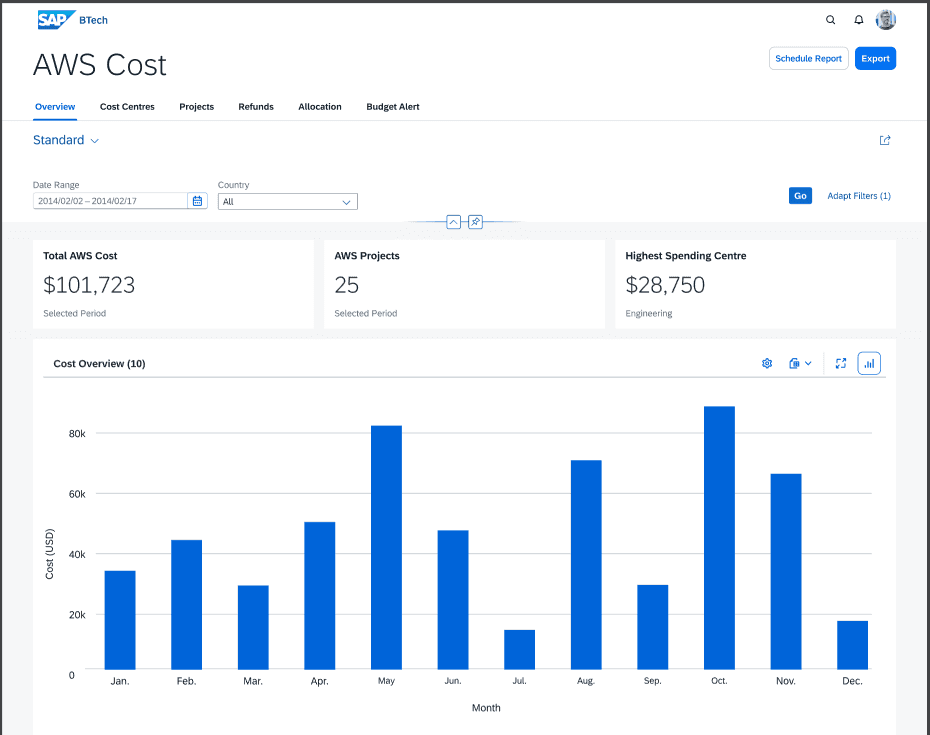Expand the Cost Overview chart to fullscreen
This screenshot has width=930, height=735.
pos(840,363)
